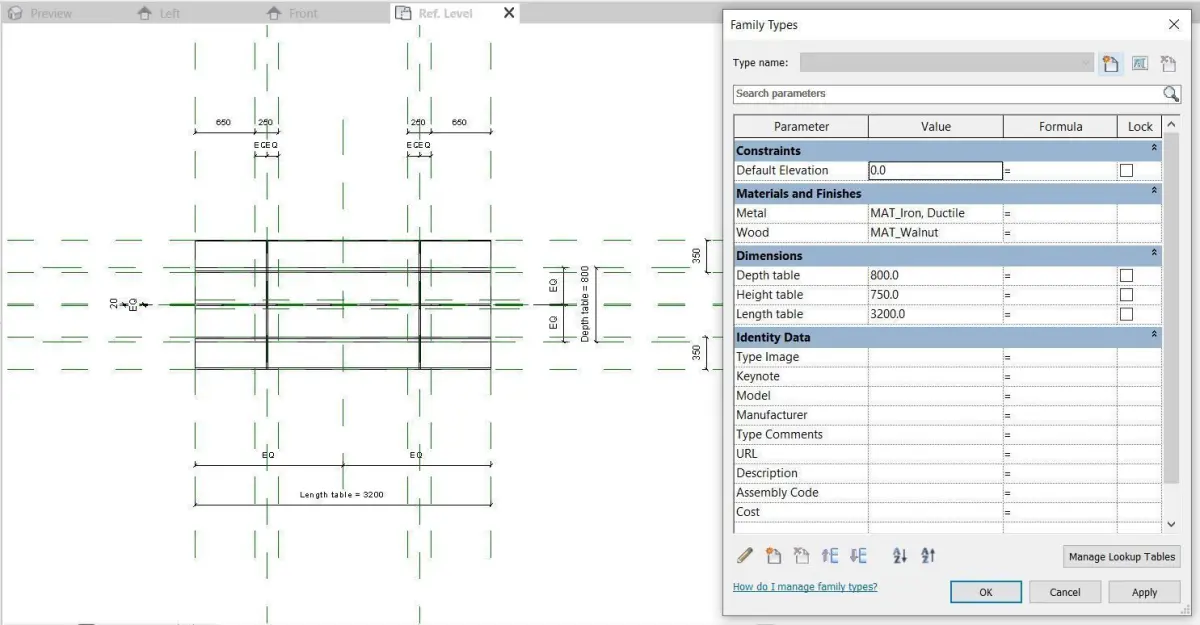This screenshot has height=625, width=1200.
Task: Click the Left view tab house icon
Action: click(x=144, y=13)
